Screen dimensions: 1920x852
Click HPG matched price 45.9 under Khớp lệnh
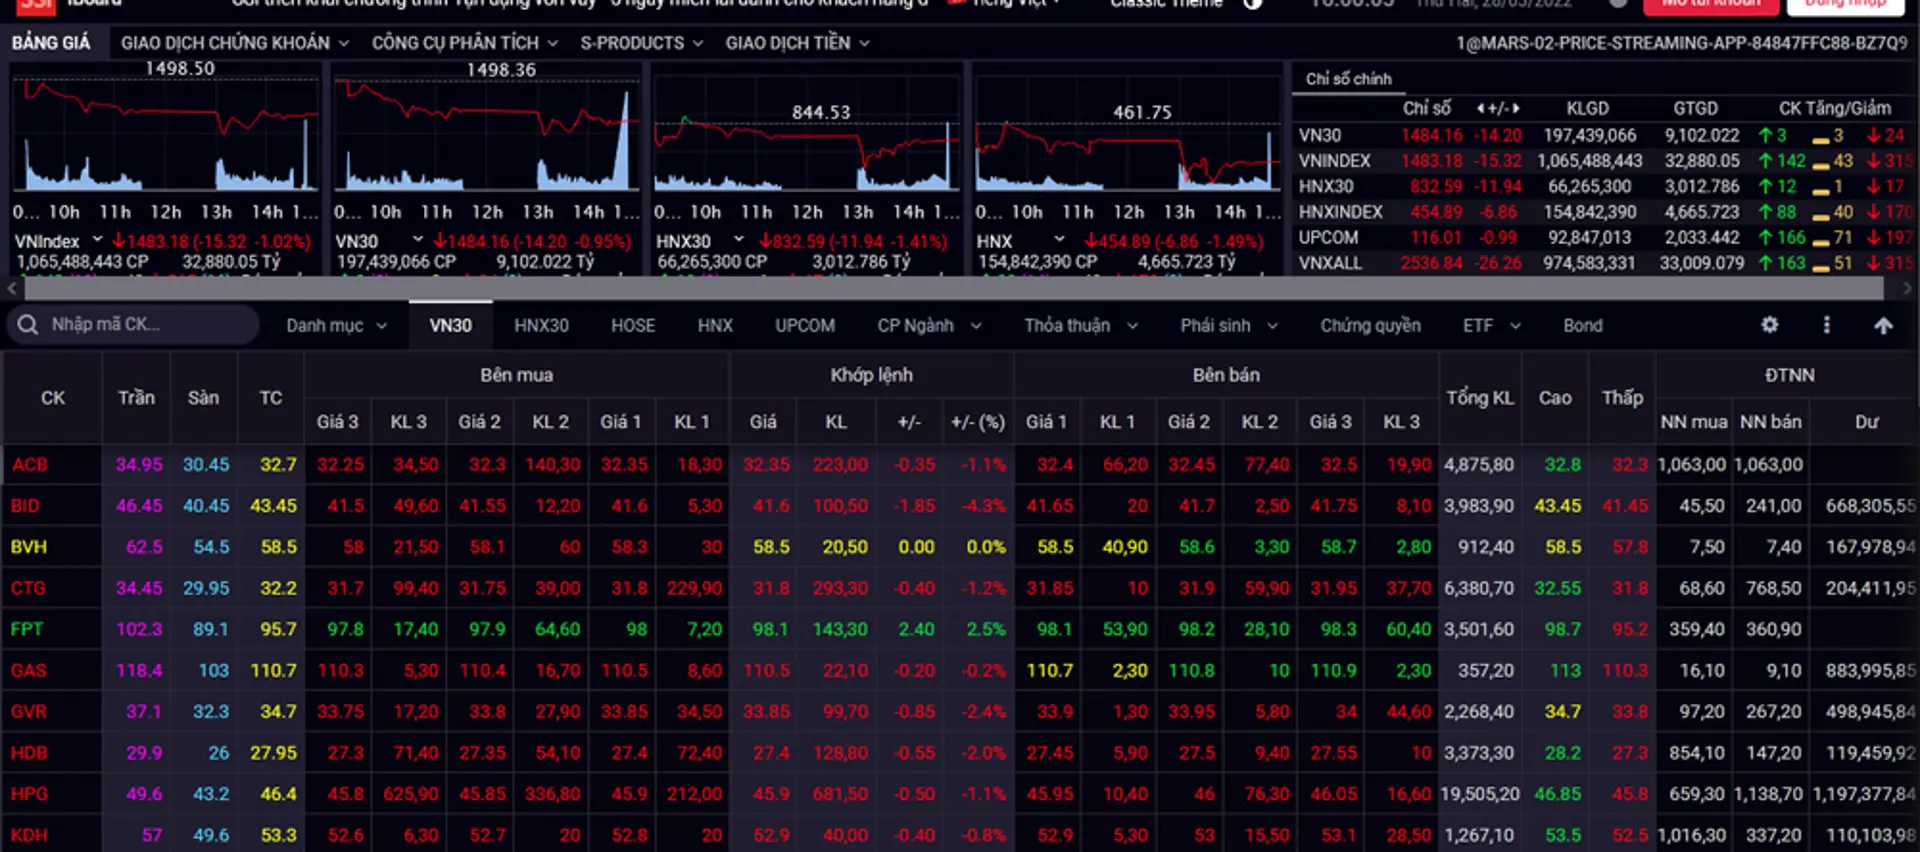tap(771, 793)
